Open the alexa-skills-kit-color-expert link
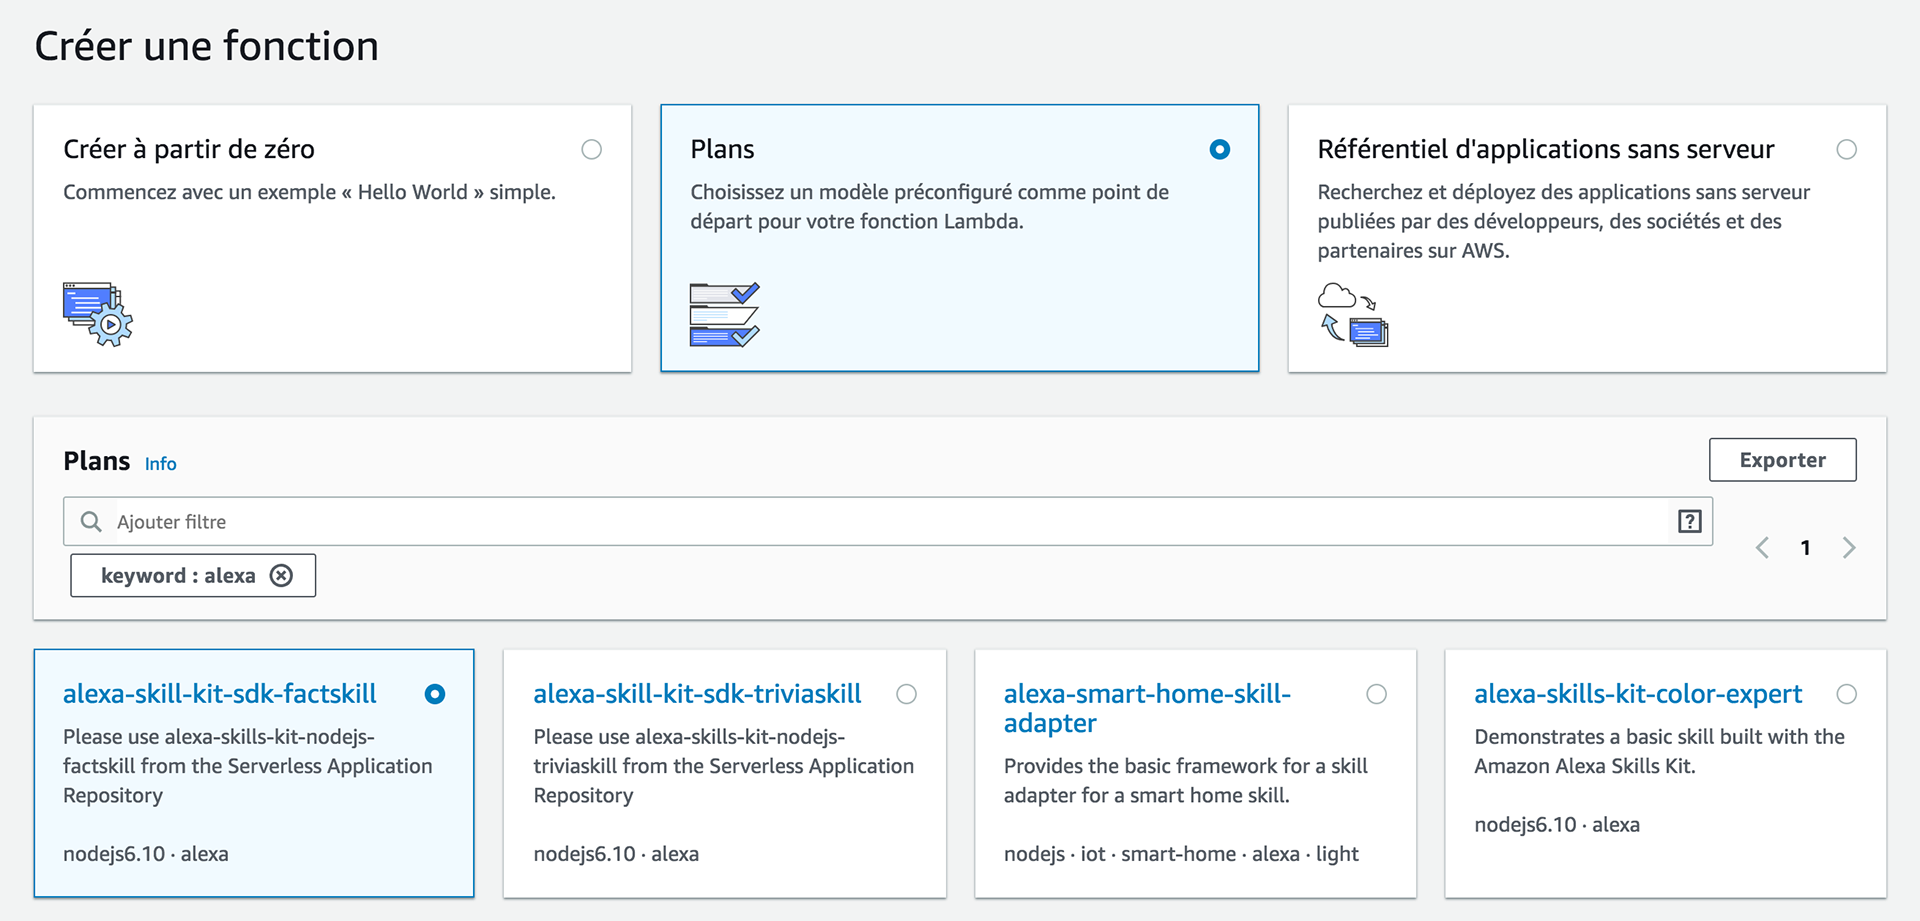This screenshot has height=921, width=1920. 1638,694
